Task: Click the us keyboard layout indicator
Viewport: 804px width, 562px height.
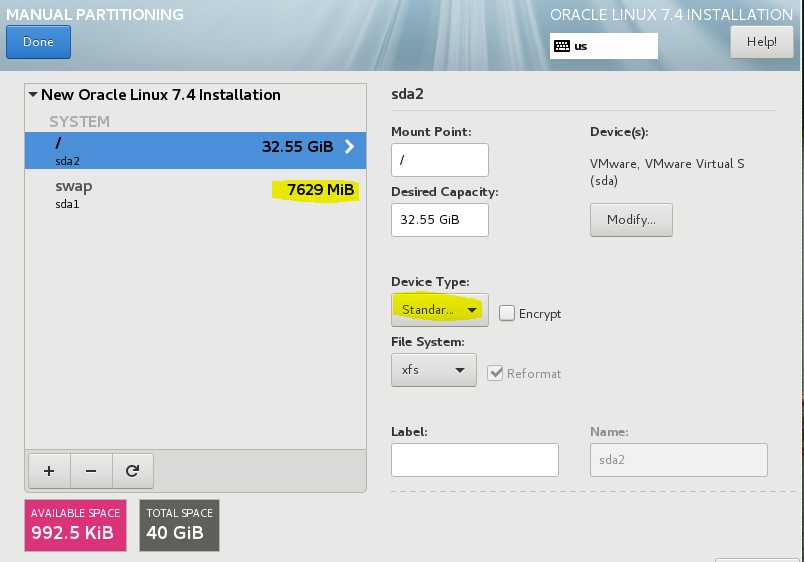Action: click(604, 46)
